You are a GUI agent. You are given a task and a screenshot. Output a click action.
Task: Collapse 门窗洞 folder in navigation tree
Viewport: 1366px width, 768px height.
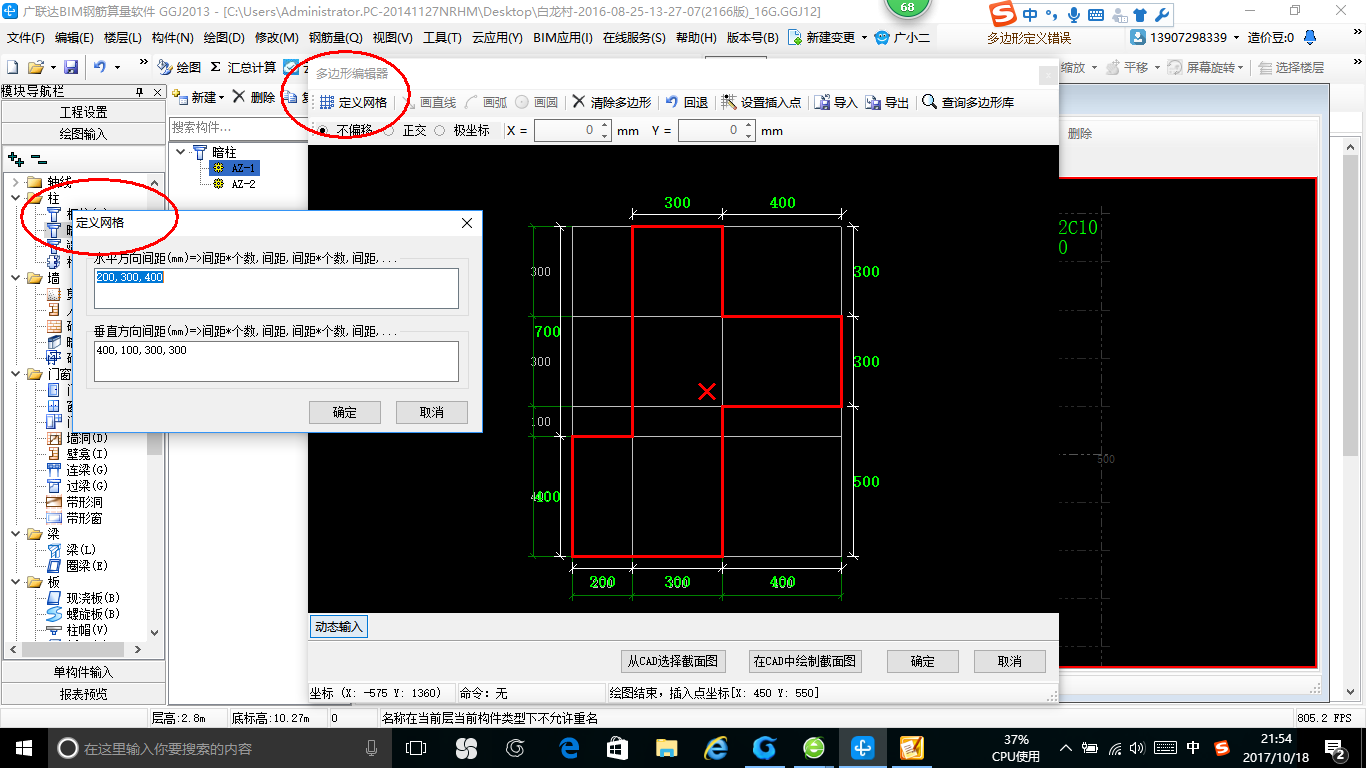(15, 374)
